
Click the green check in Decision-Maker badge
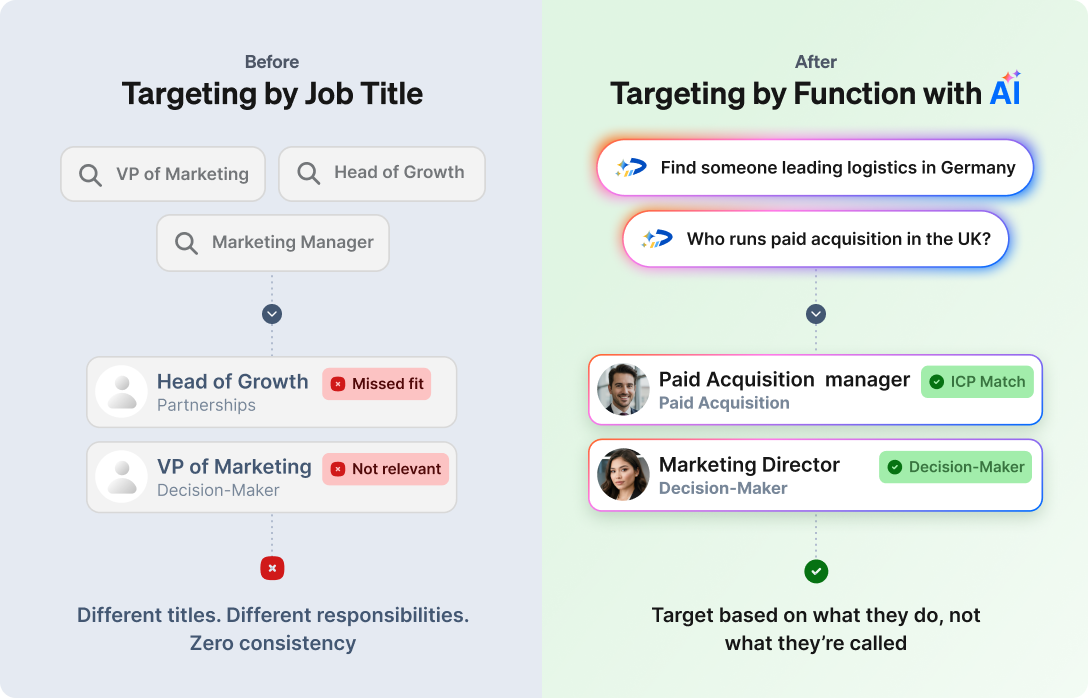(x=895, y=467)
